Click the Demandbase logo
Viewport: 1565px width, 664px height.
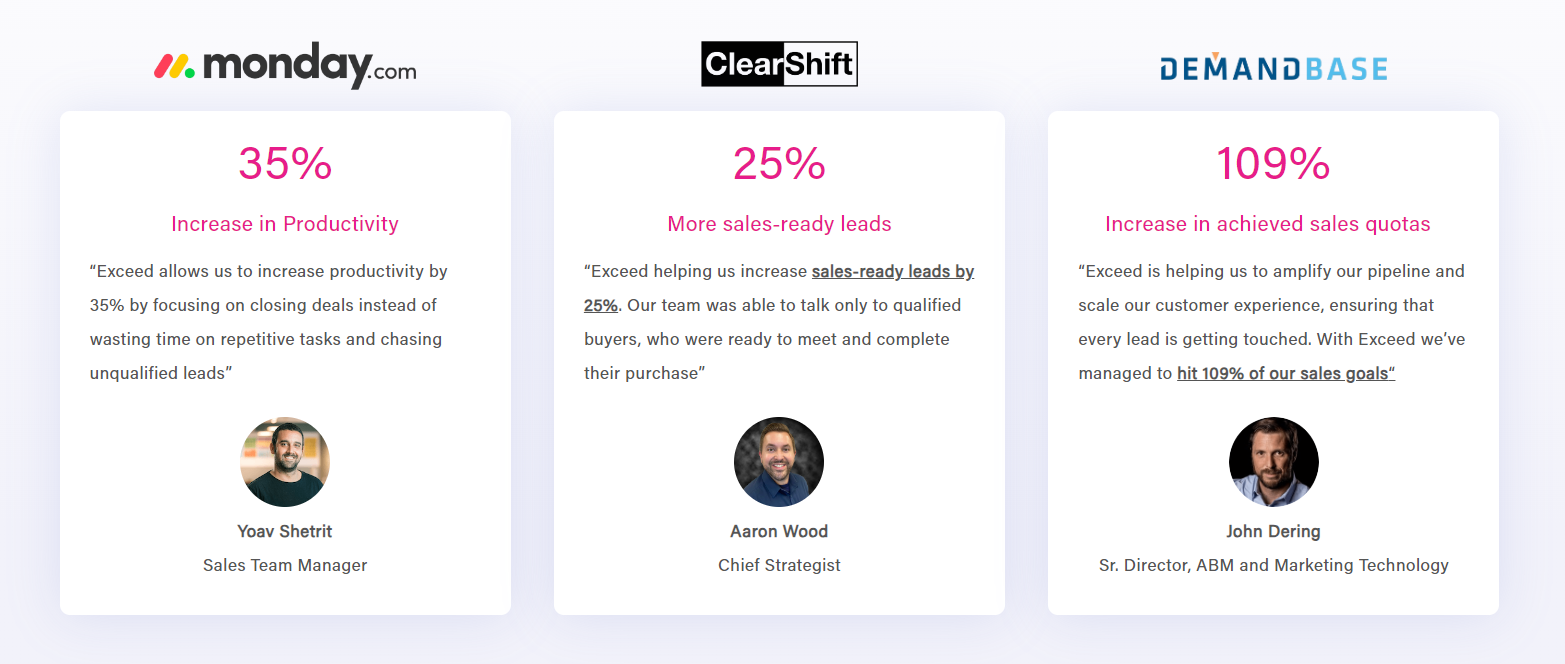tap(1273, 67)
